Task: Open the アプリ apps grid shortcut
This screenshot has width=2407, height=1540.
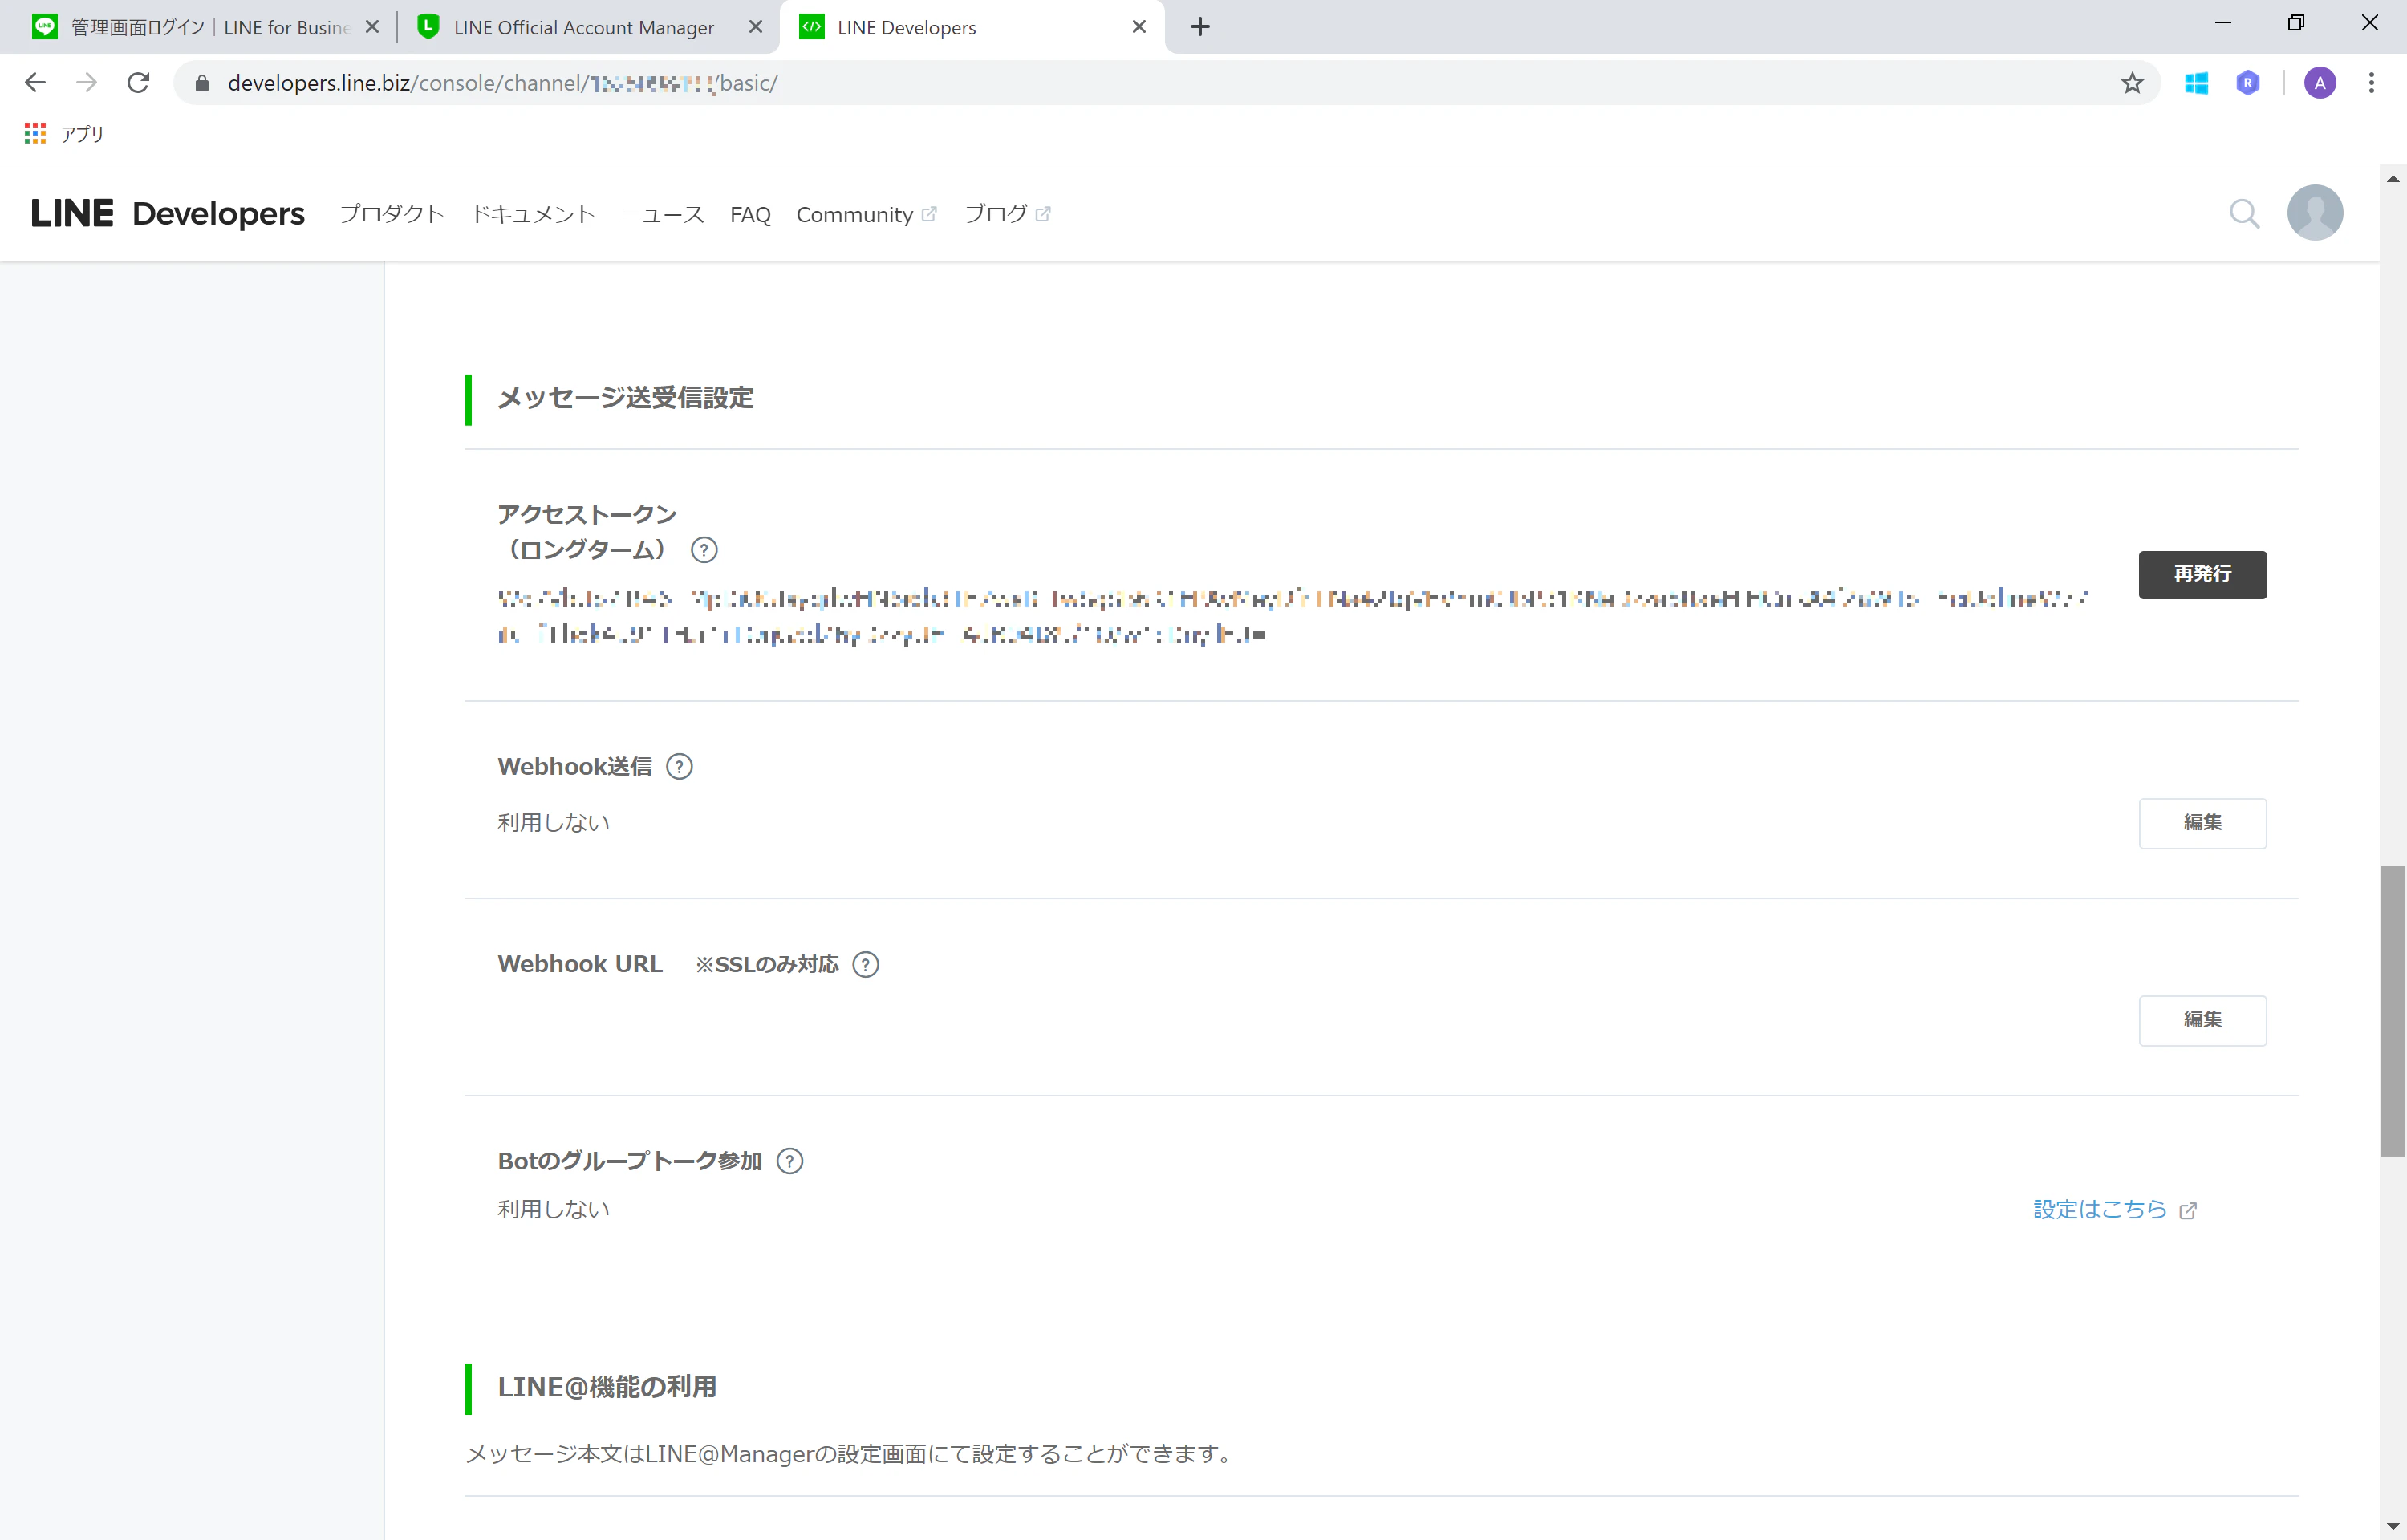Action: pyautogui.click(x=64, y=134)
